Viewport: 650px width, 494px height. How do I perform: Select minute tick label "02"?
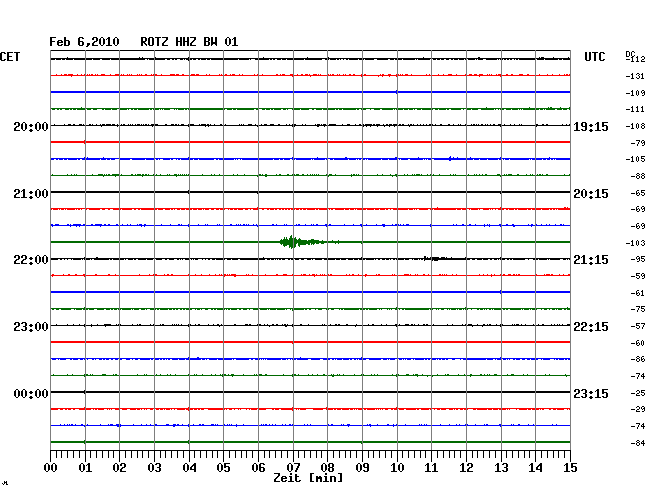119,468
